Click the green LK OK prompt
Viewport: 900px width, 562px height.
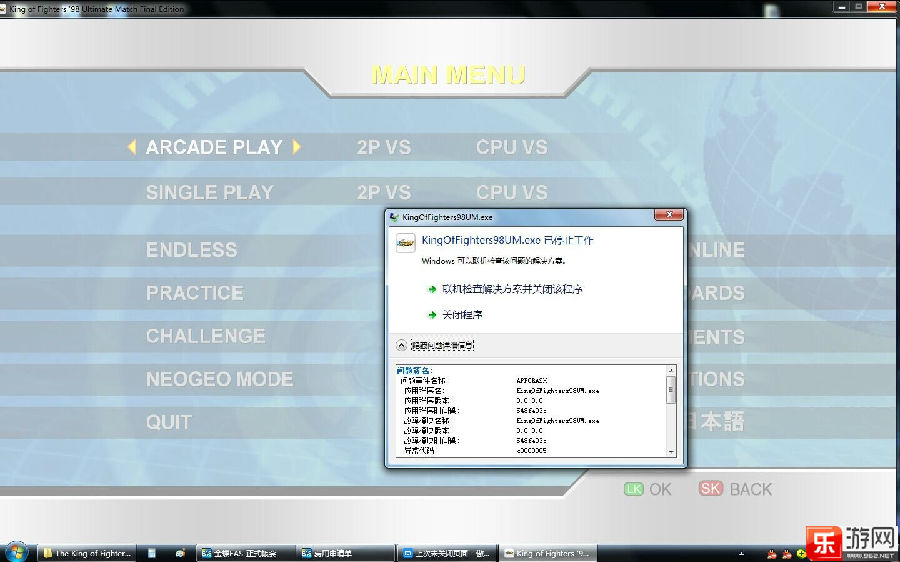coord(647,489)
